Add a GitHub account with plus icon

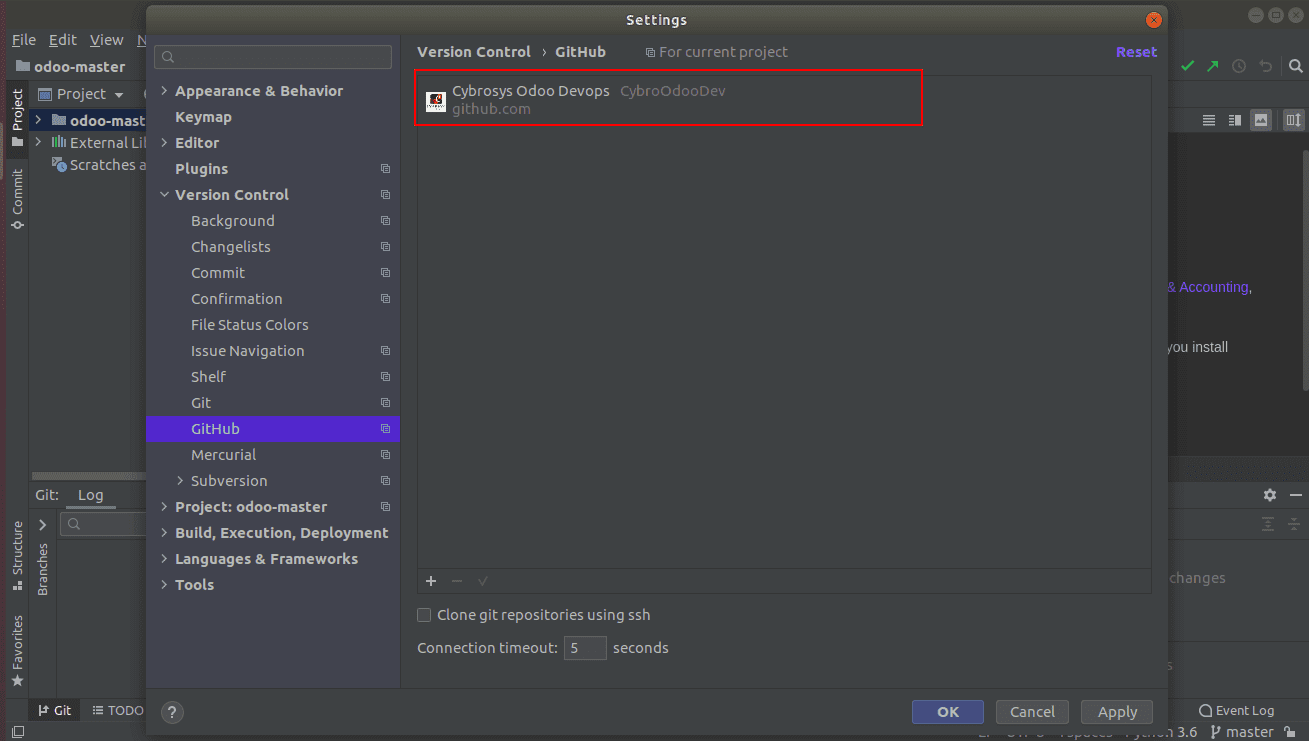[x=431, y=581]
